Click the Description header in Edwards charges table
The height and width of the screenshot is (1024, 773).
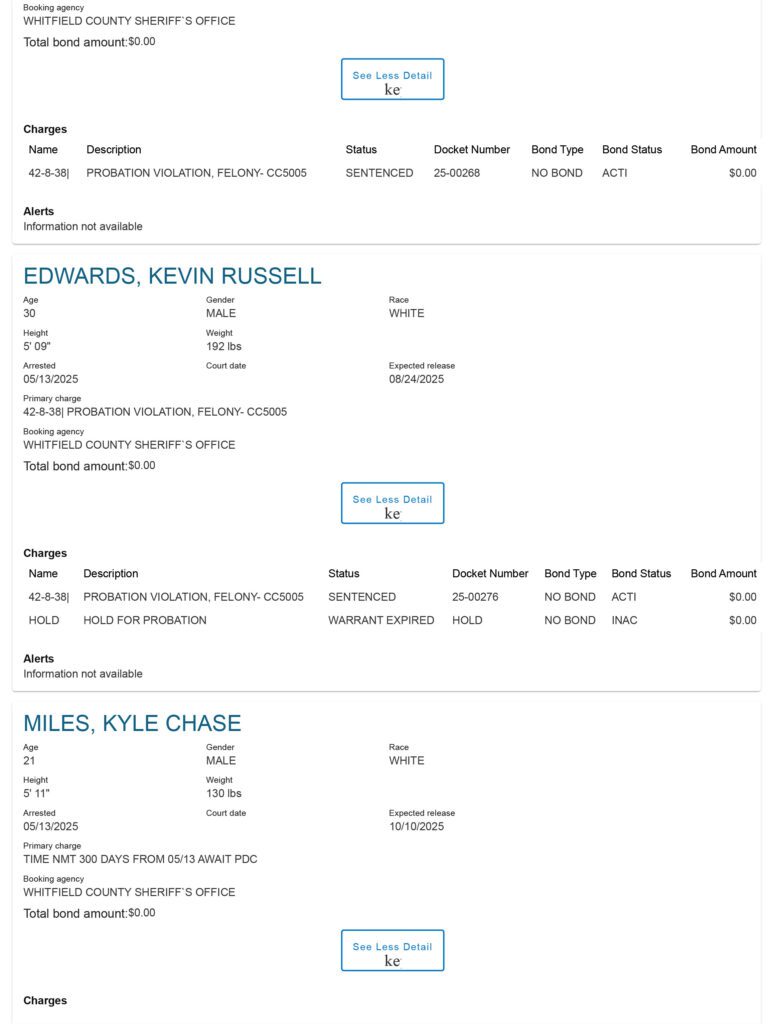point(110,573)
